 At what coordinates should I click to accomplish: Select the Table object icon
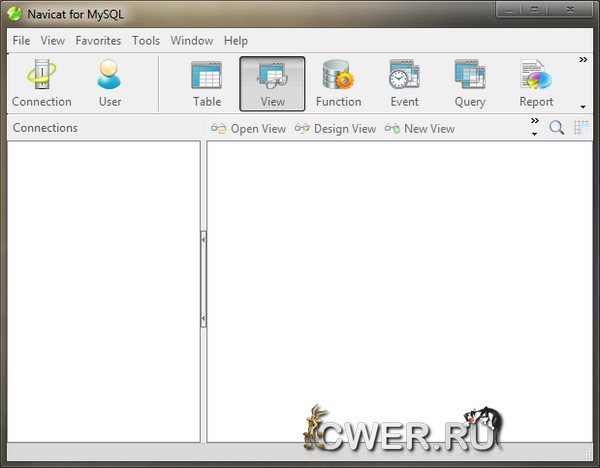(207, 84)
